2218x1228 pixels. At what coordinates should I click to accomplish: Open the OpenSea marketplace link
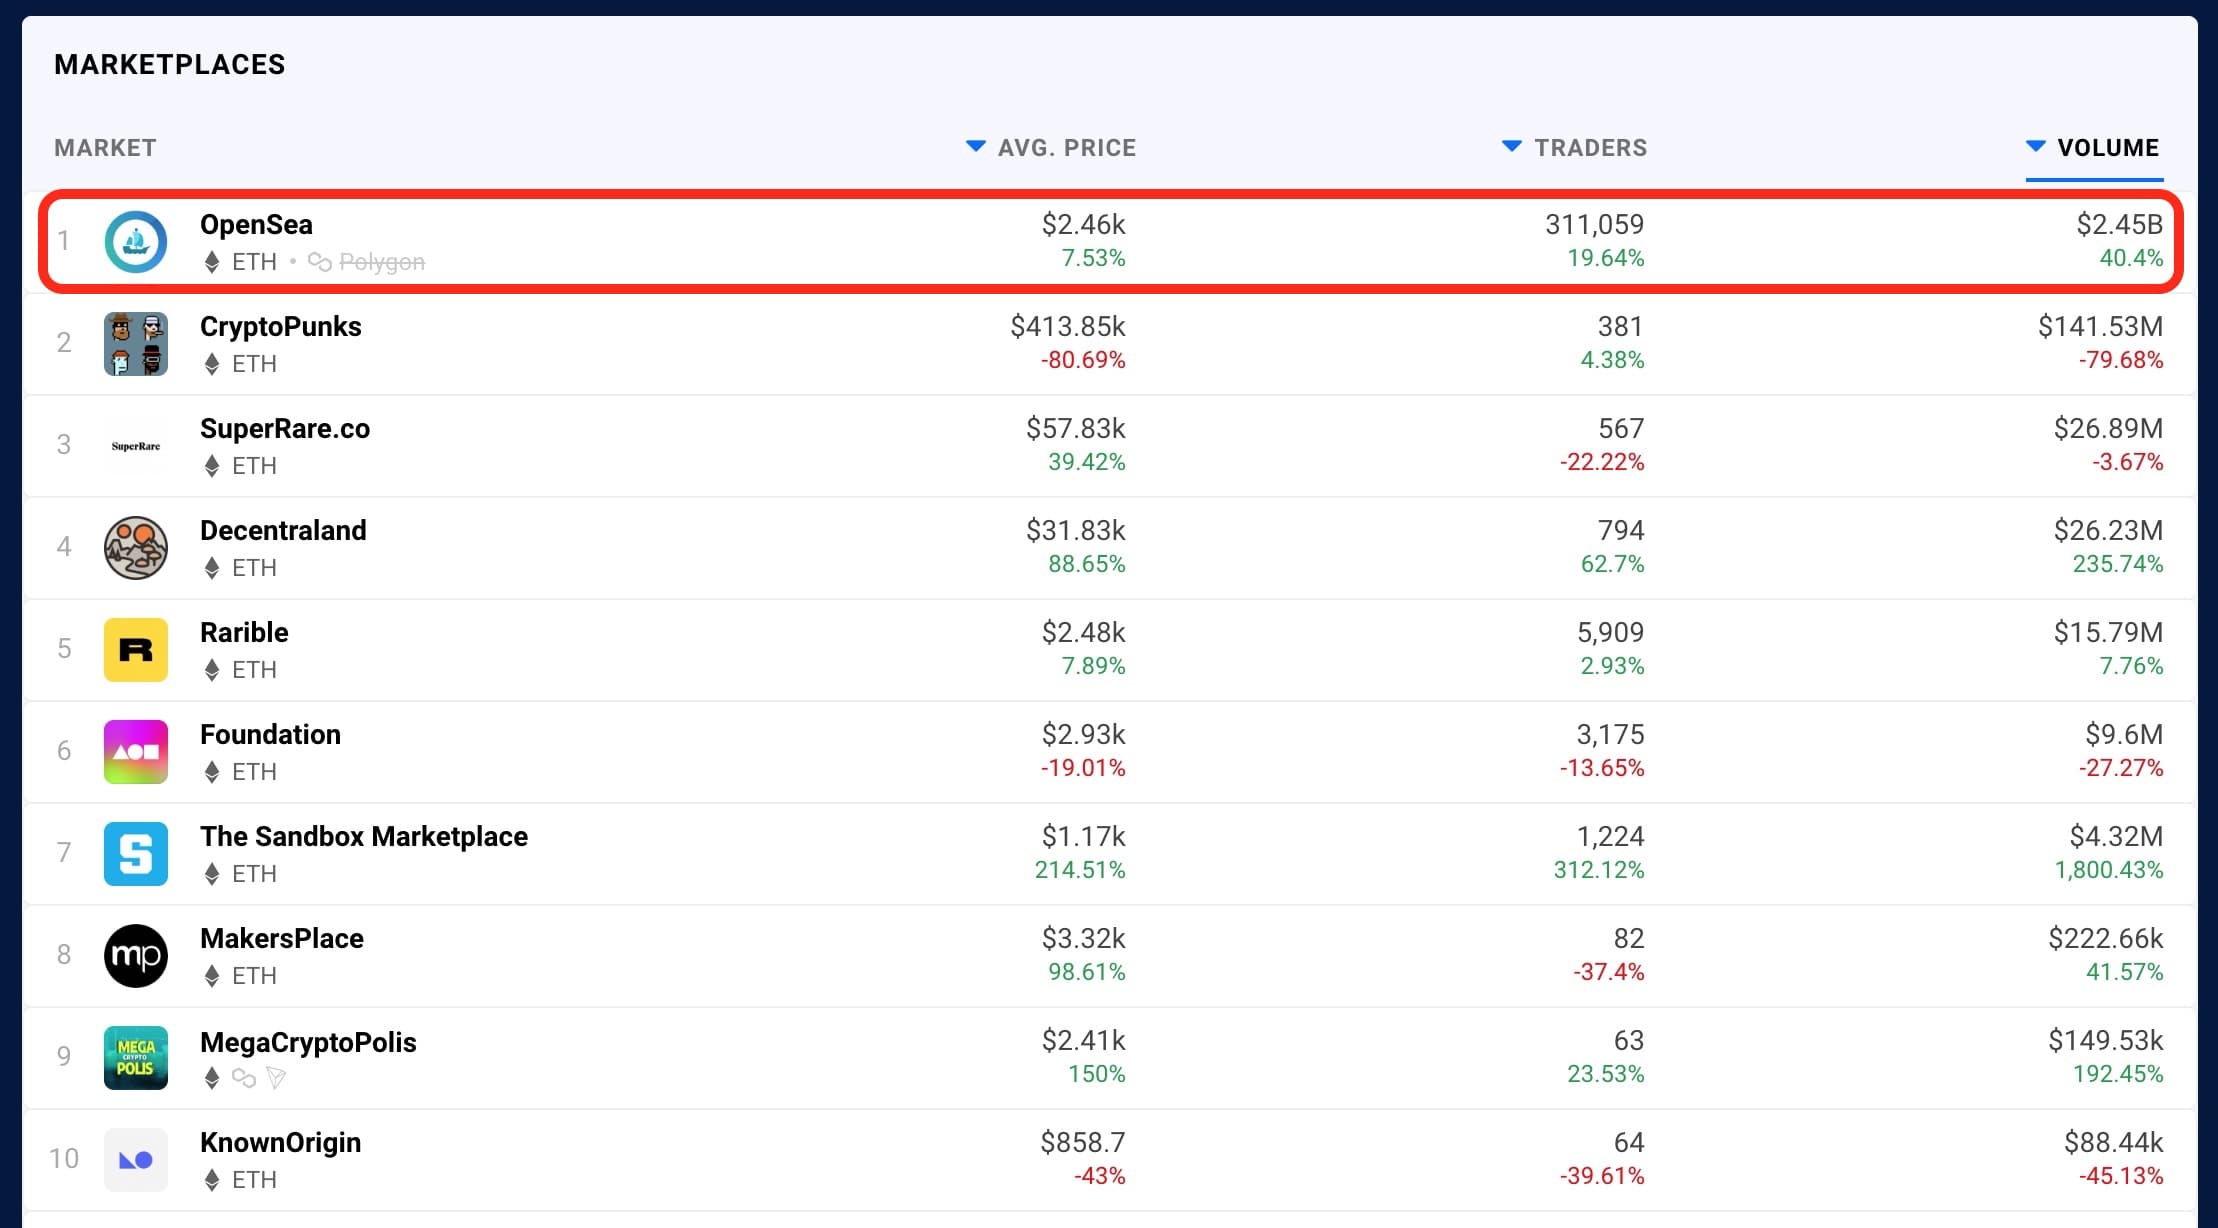point(256,225)
